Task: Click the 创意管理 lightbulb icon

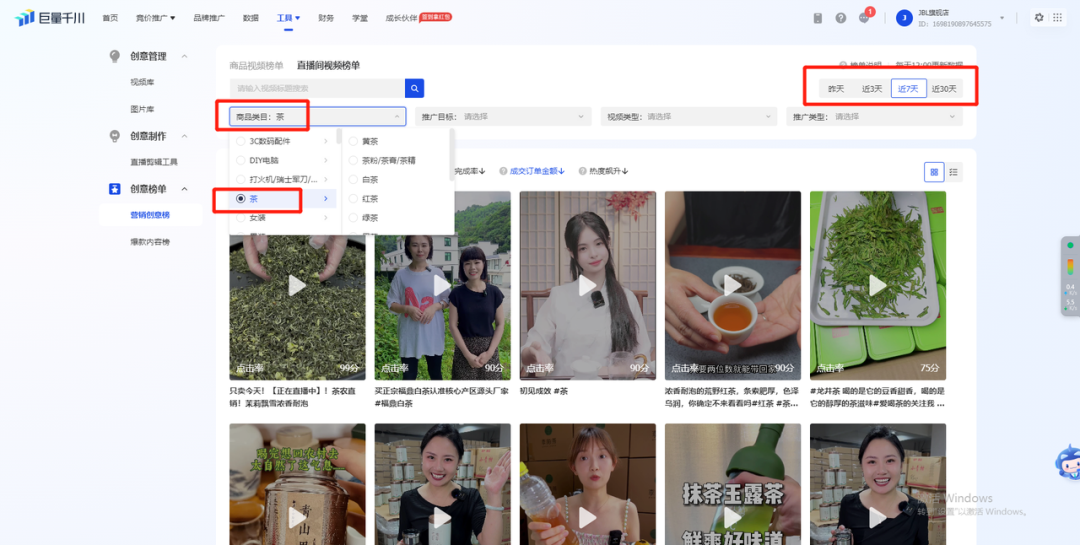Action: pyautogui.click(x=115, y=56)
